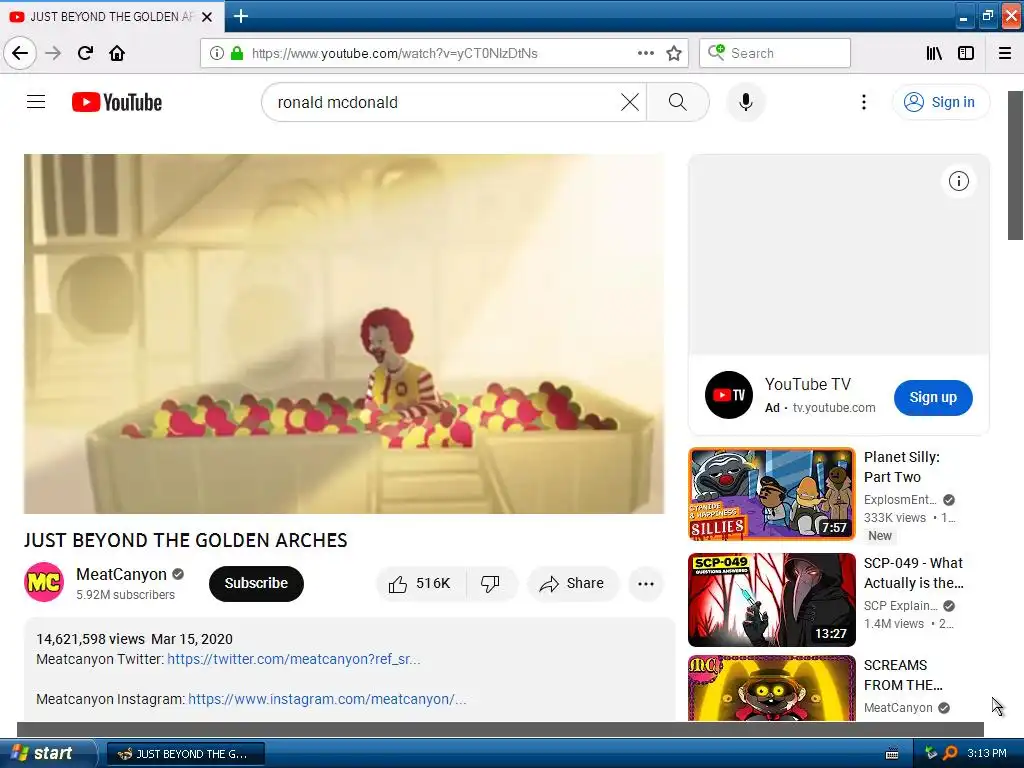This screenshot has height=768, width=1024.
Task: Open SCREAMS FROM THE video title
Action: 903,675
